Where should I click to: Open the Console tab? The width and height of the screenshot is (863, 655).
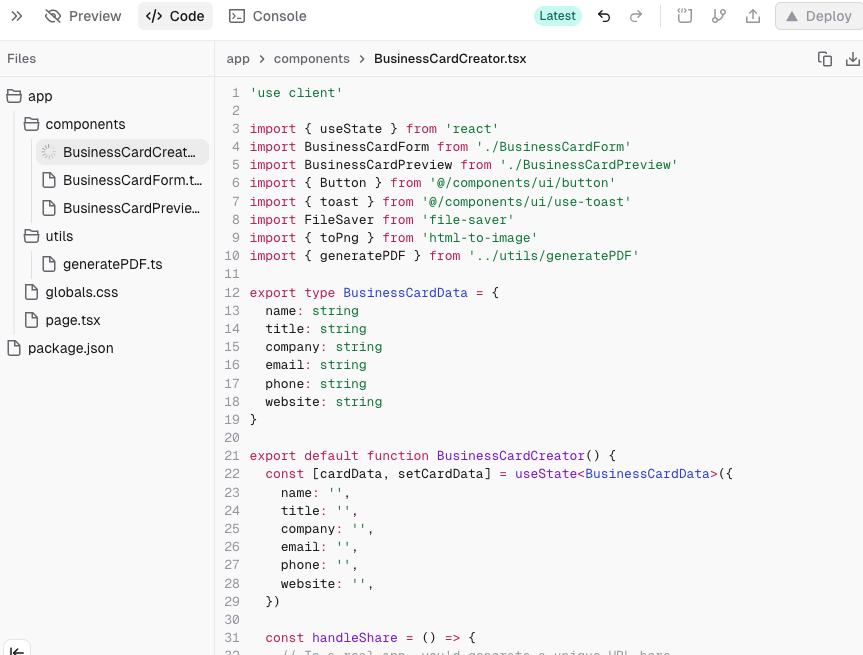point(267,16)
